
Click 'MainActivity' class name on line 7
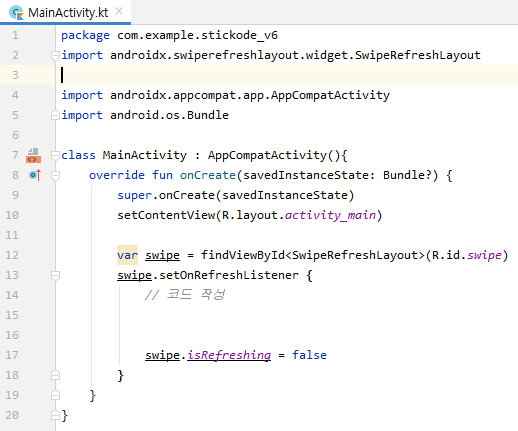[145, 155]
